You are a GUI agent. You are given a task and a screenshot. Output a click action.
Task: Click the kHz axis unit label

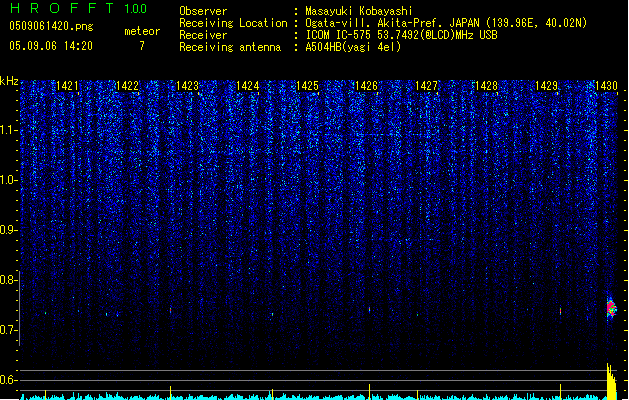(x=9, y=81)
